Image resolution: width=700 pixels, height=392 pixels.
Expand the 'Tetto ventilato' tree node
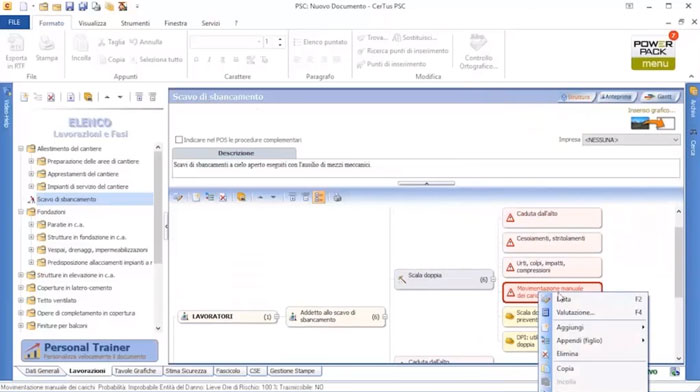pos(21,300)
